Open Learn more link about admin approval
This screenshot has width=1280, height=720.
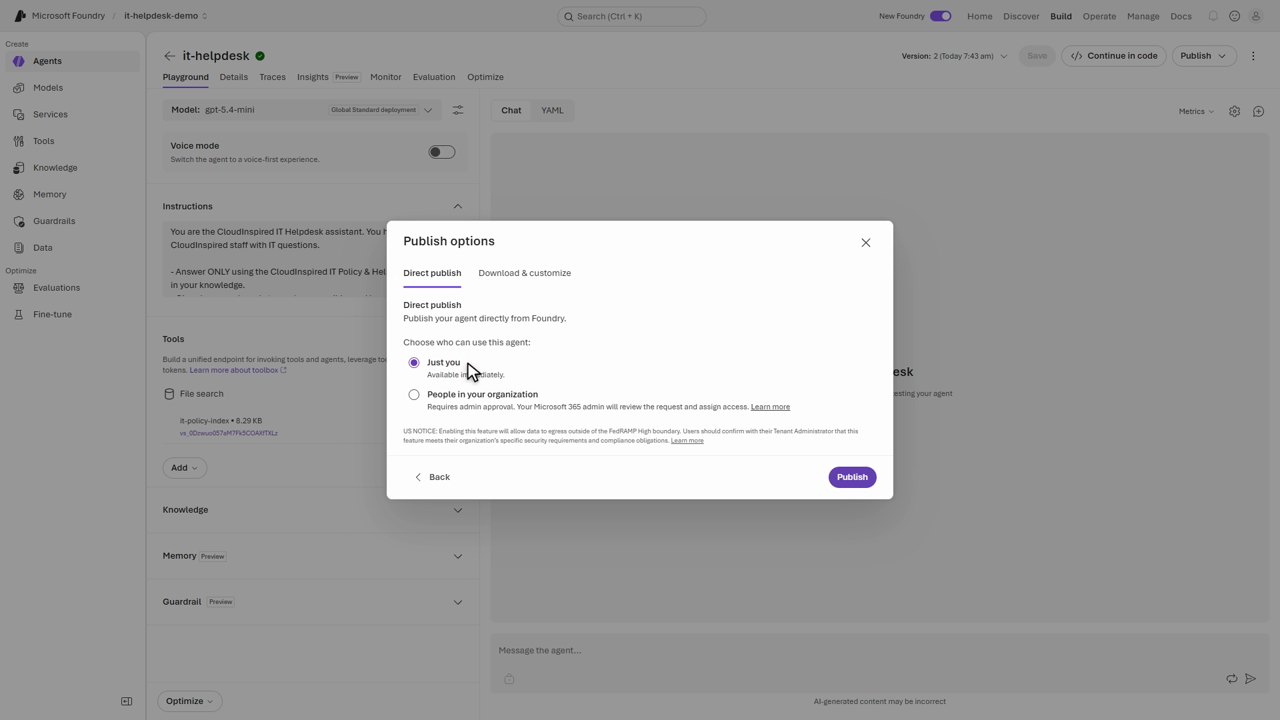770,407
